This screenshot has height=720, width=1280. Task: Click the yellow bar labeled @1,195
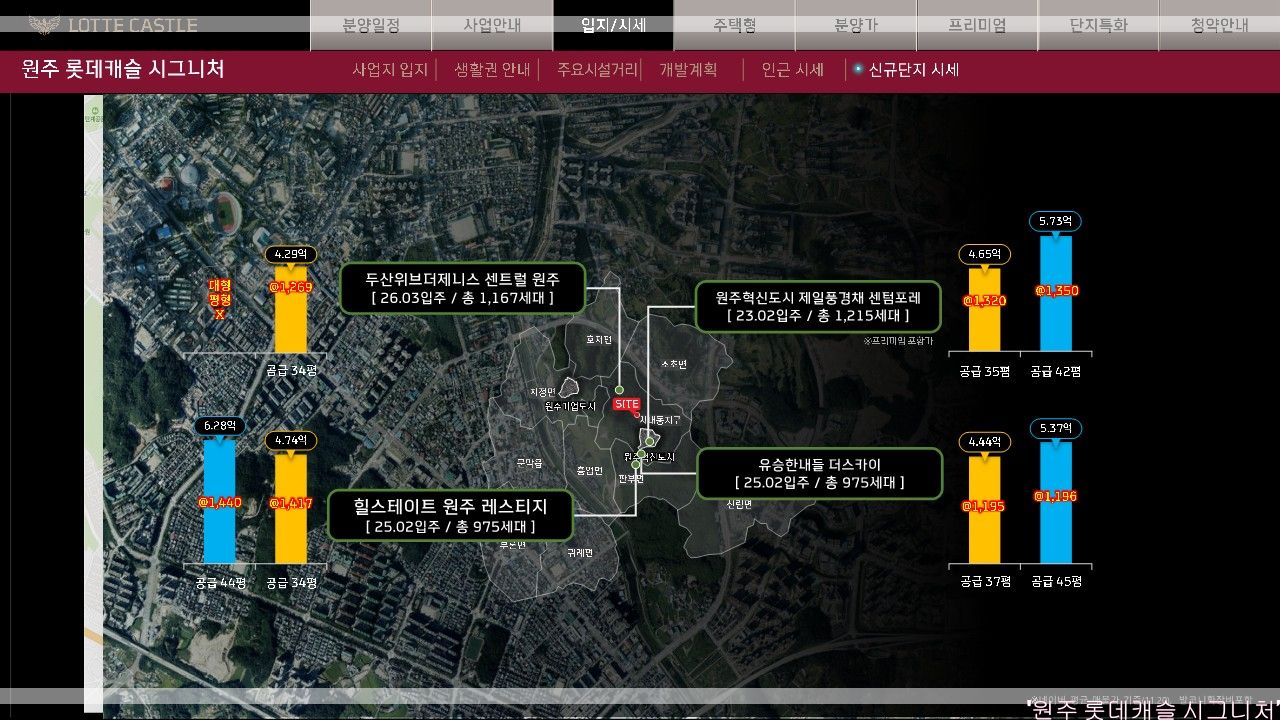[x=984, y=510]
